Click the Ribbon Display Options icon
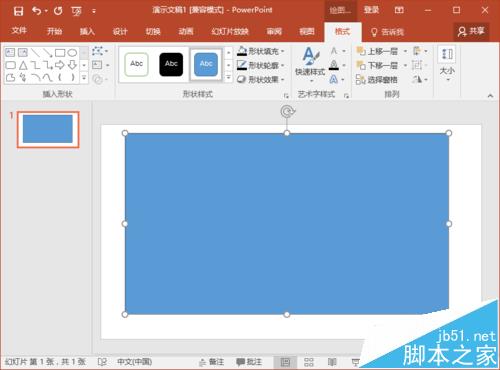The image size is (500, 370). [399, 10]
